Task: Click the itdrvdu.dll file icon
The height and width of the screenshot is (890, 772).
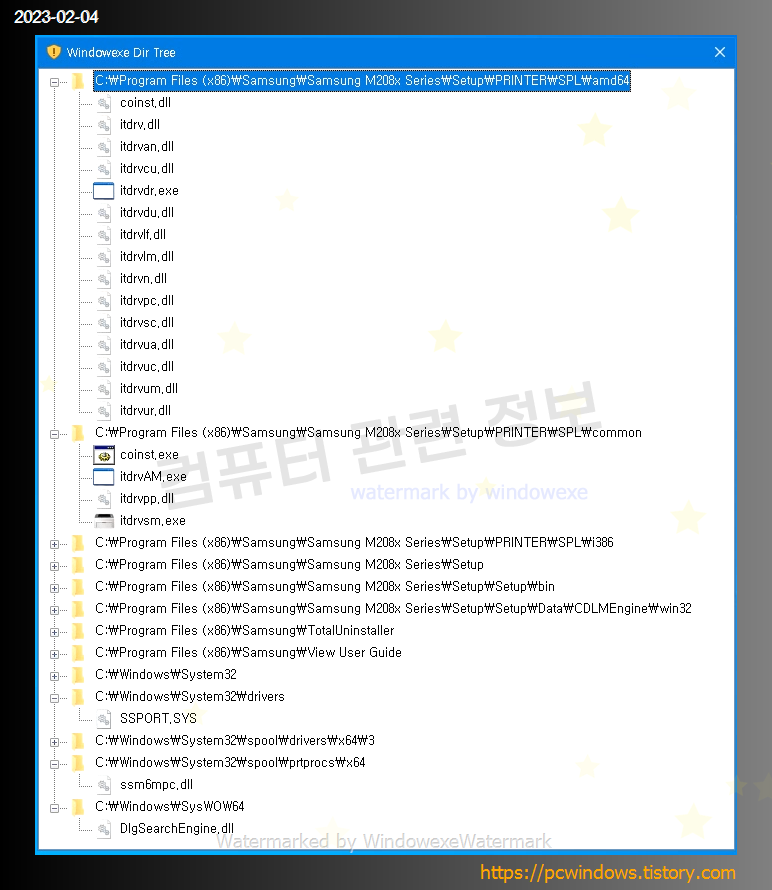Action: (103, 213)
